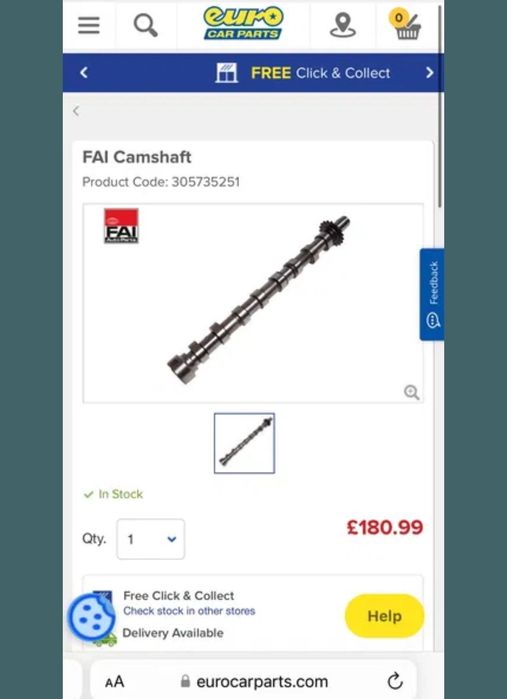
Task: Open Check stock in other stores link
Action: coord(189,611)
